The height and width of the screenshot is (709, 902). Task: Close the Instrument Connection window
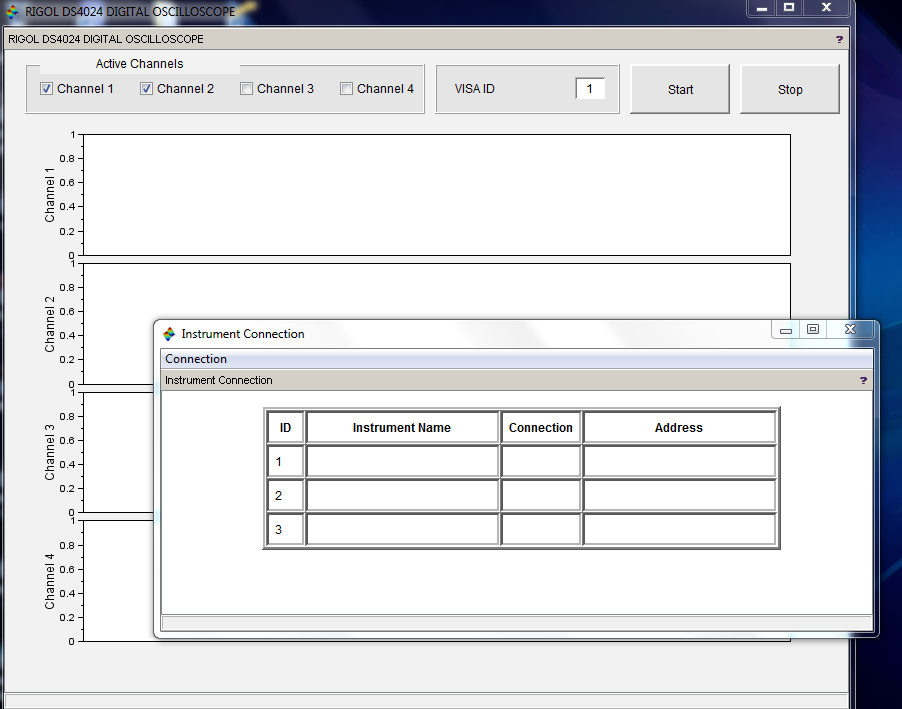click(x=850, y=330)
